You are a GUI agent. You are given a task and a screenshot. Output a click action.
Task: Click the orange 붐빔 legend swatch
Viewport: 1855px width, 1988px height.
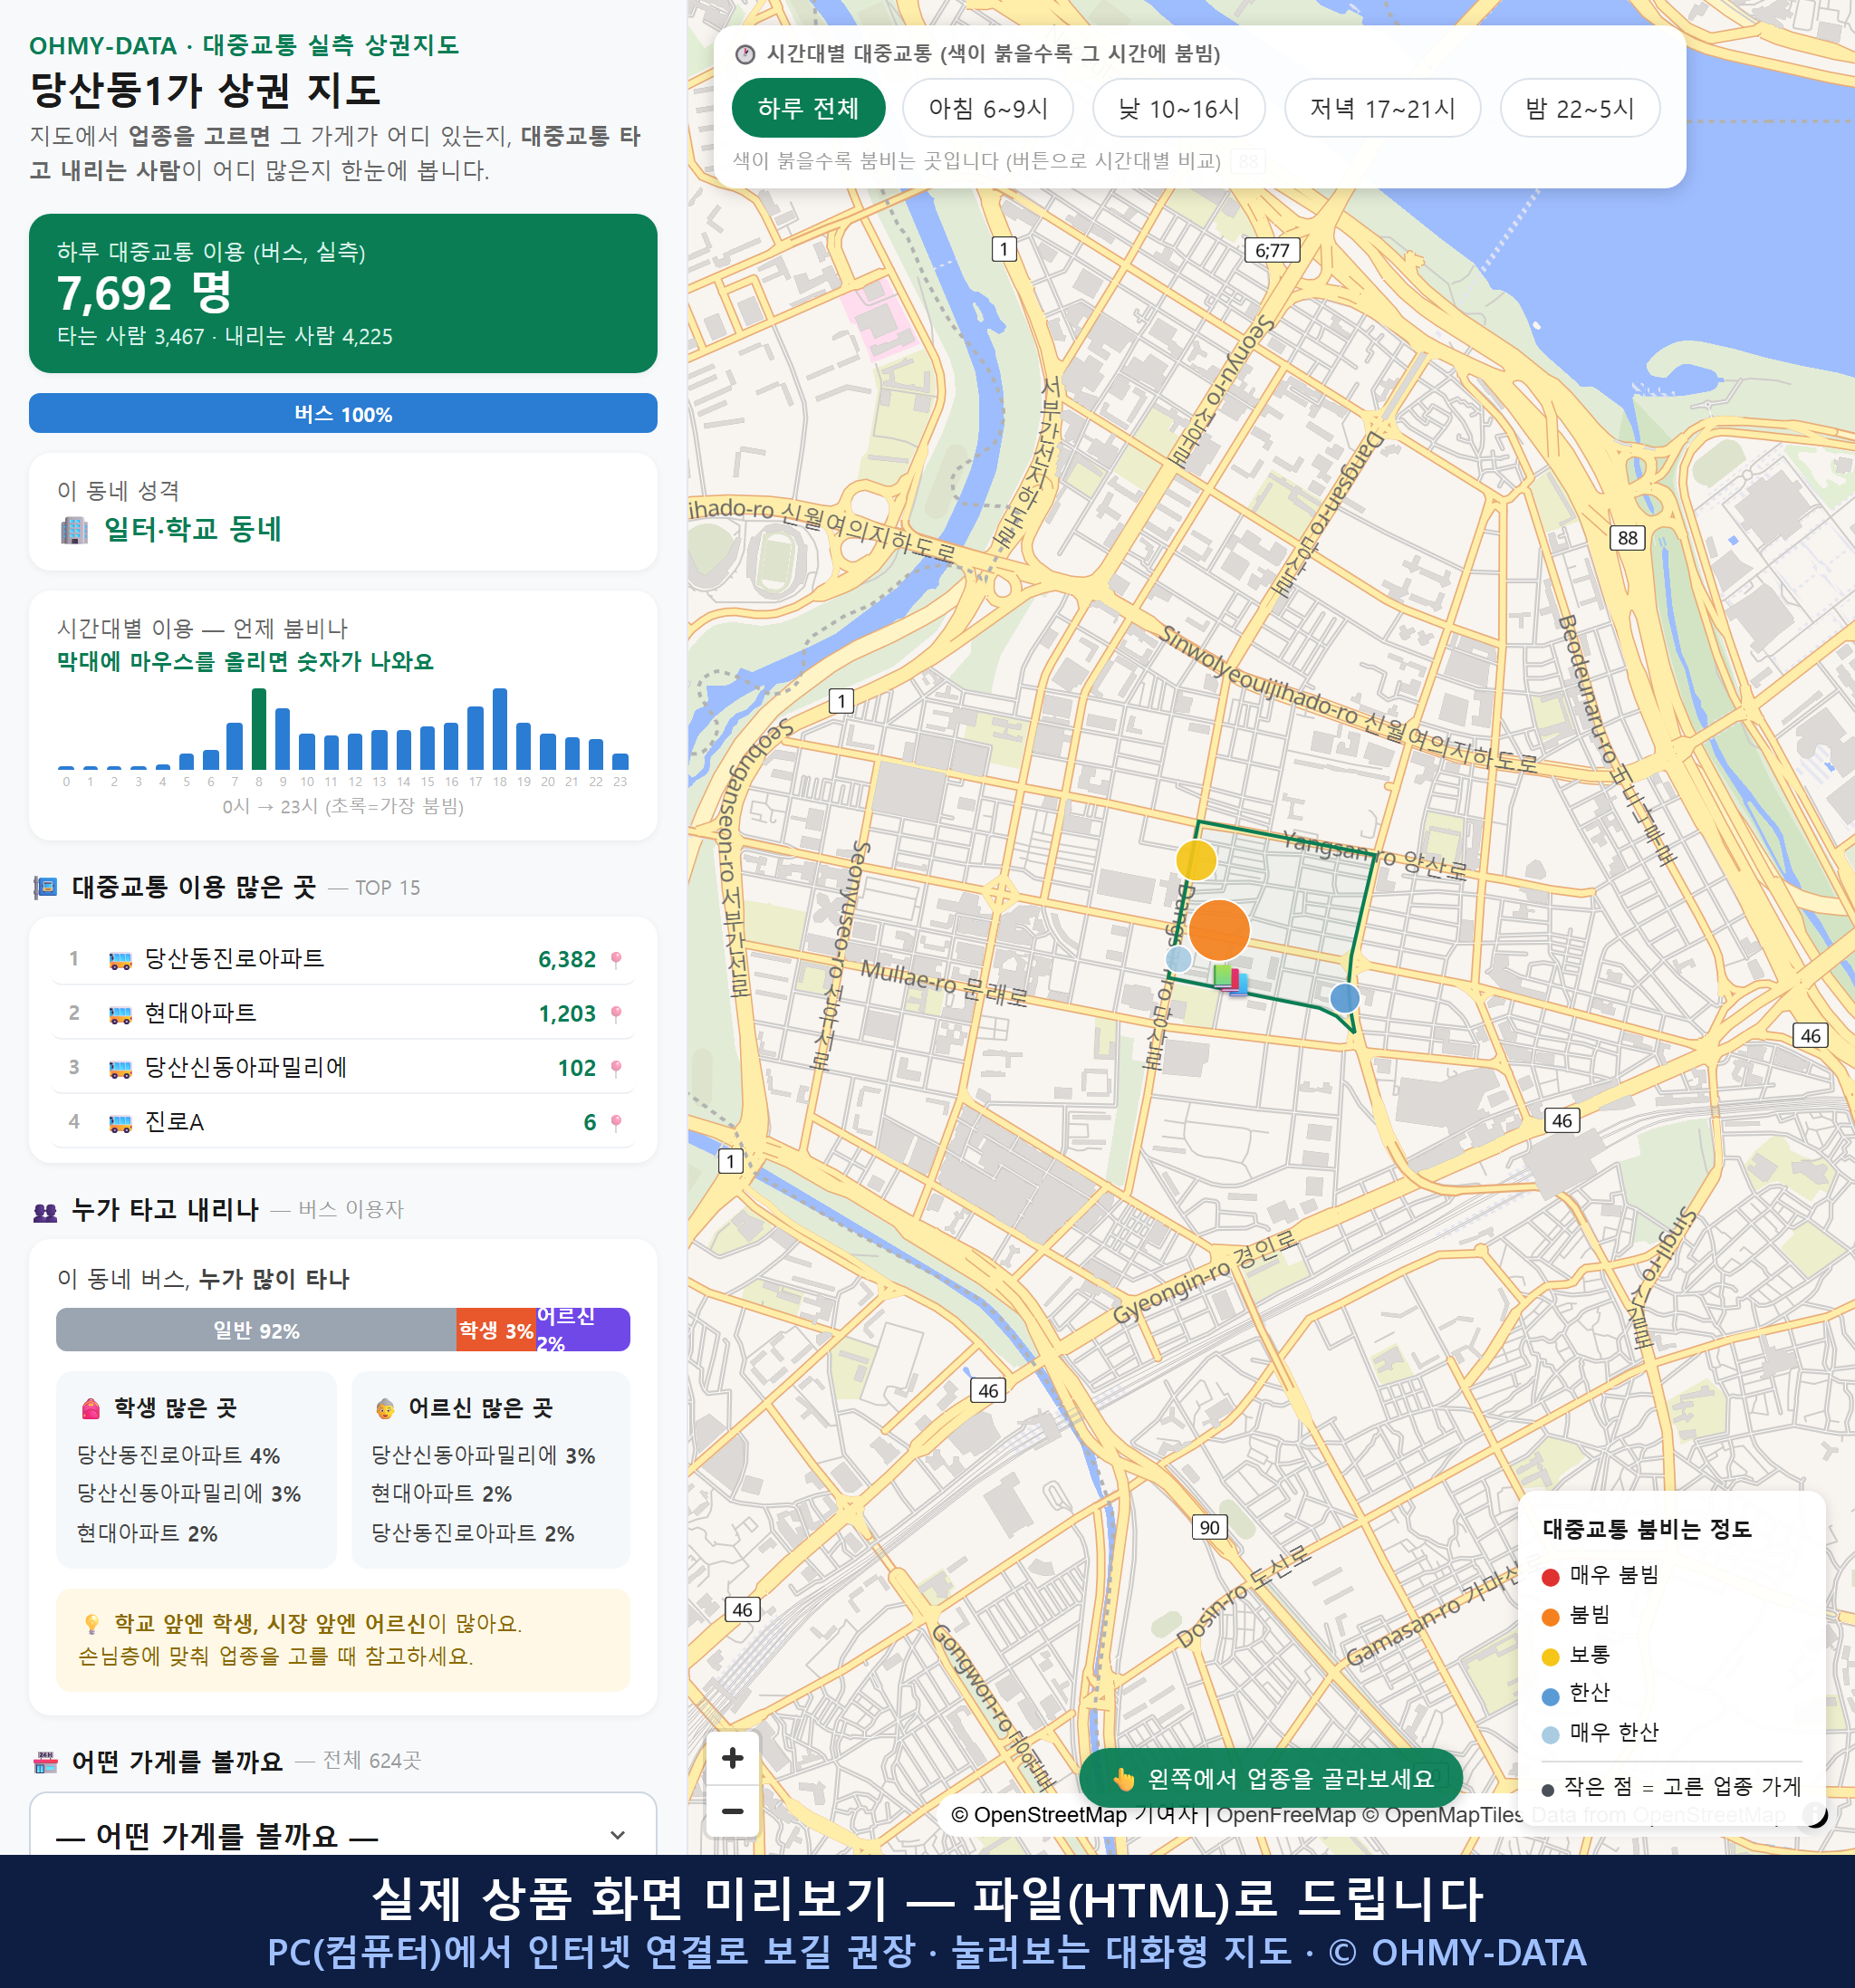(1551, 1617)
